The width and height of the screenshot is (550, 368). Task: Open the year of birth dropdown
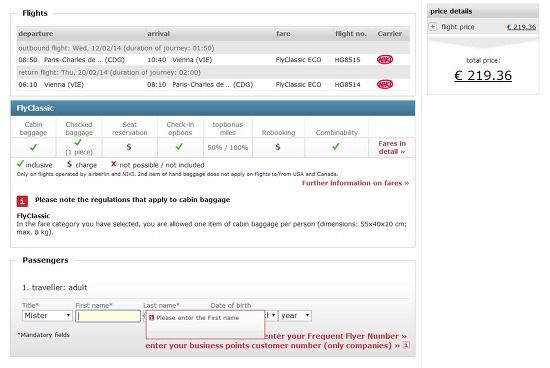click(x=295, y=315)
